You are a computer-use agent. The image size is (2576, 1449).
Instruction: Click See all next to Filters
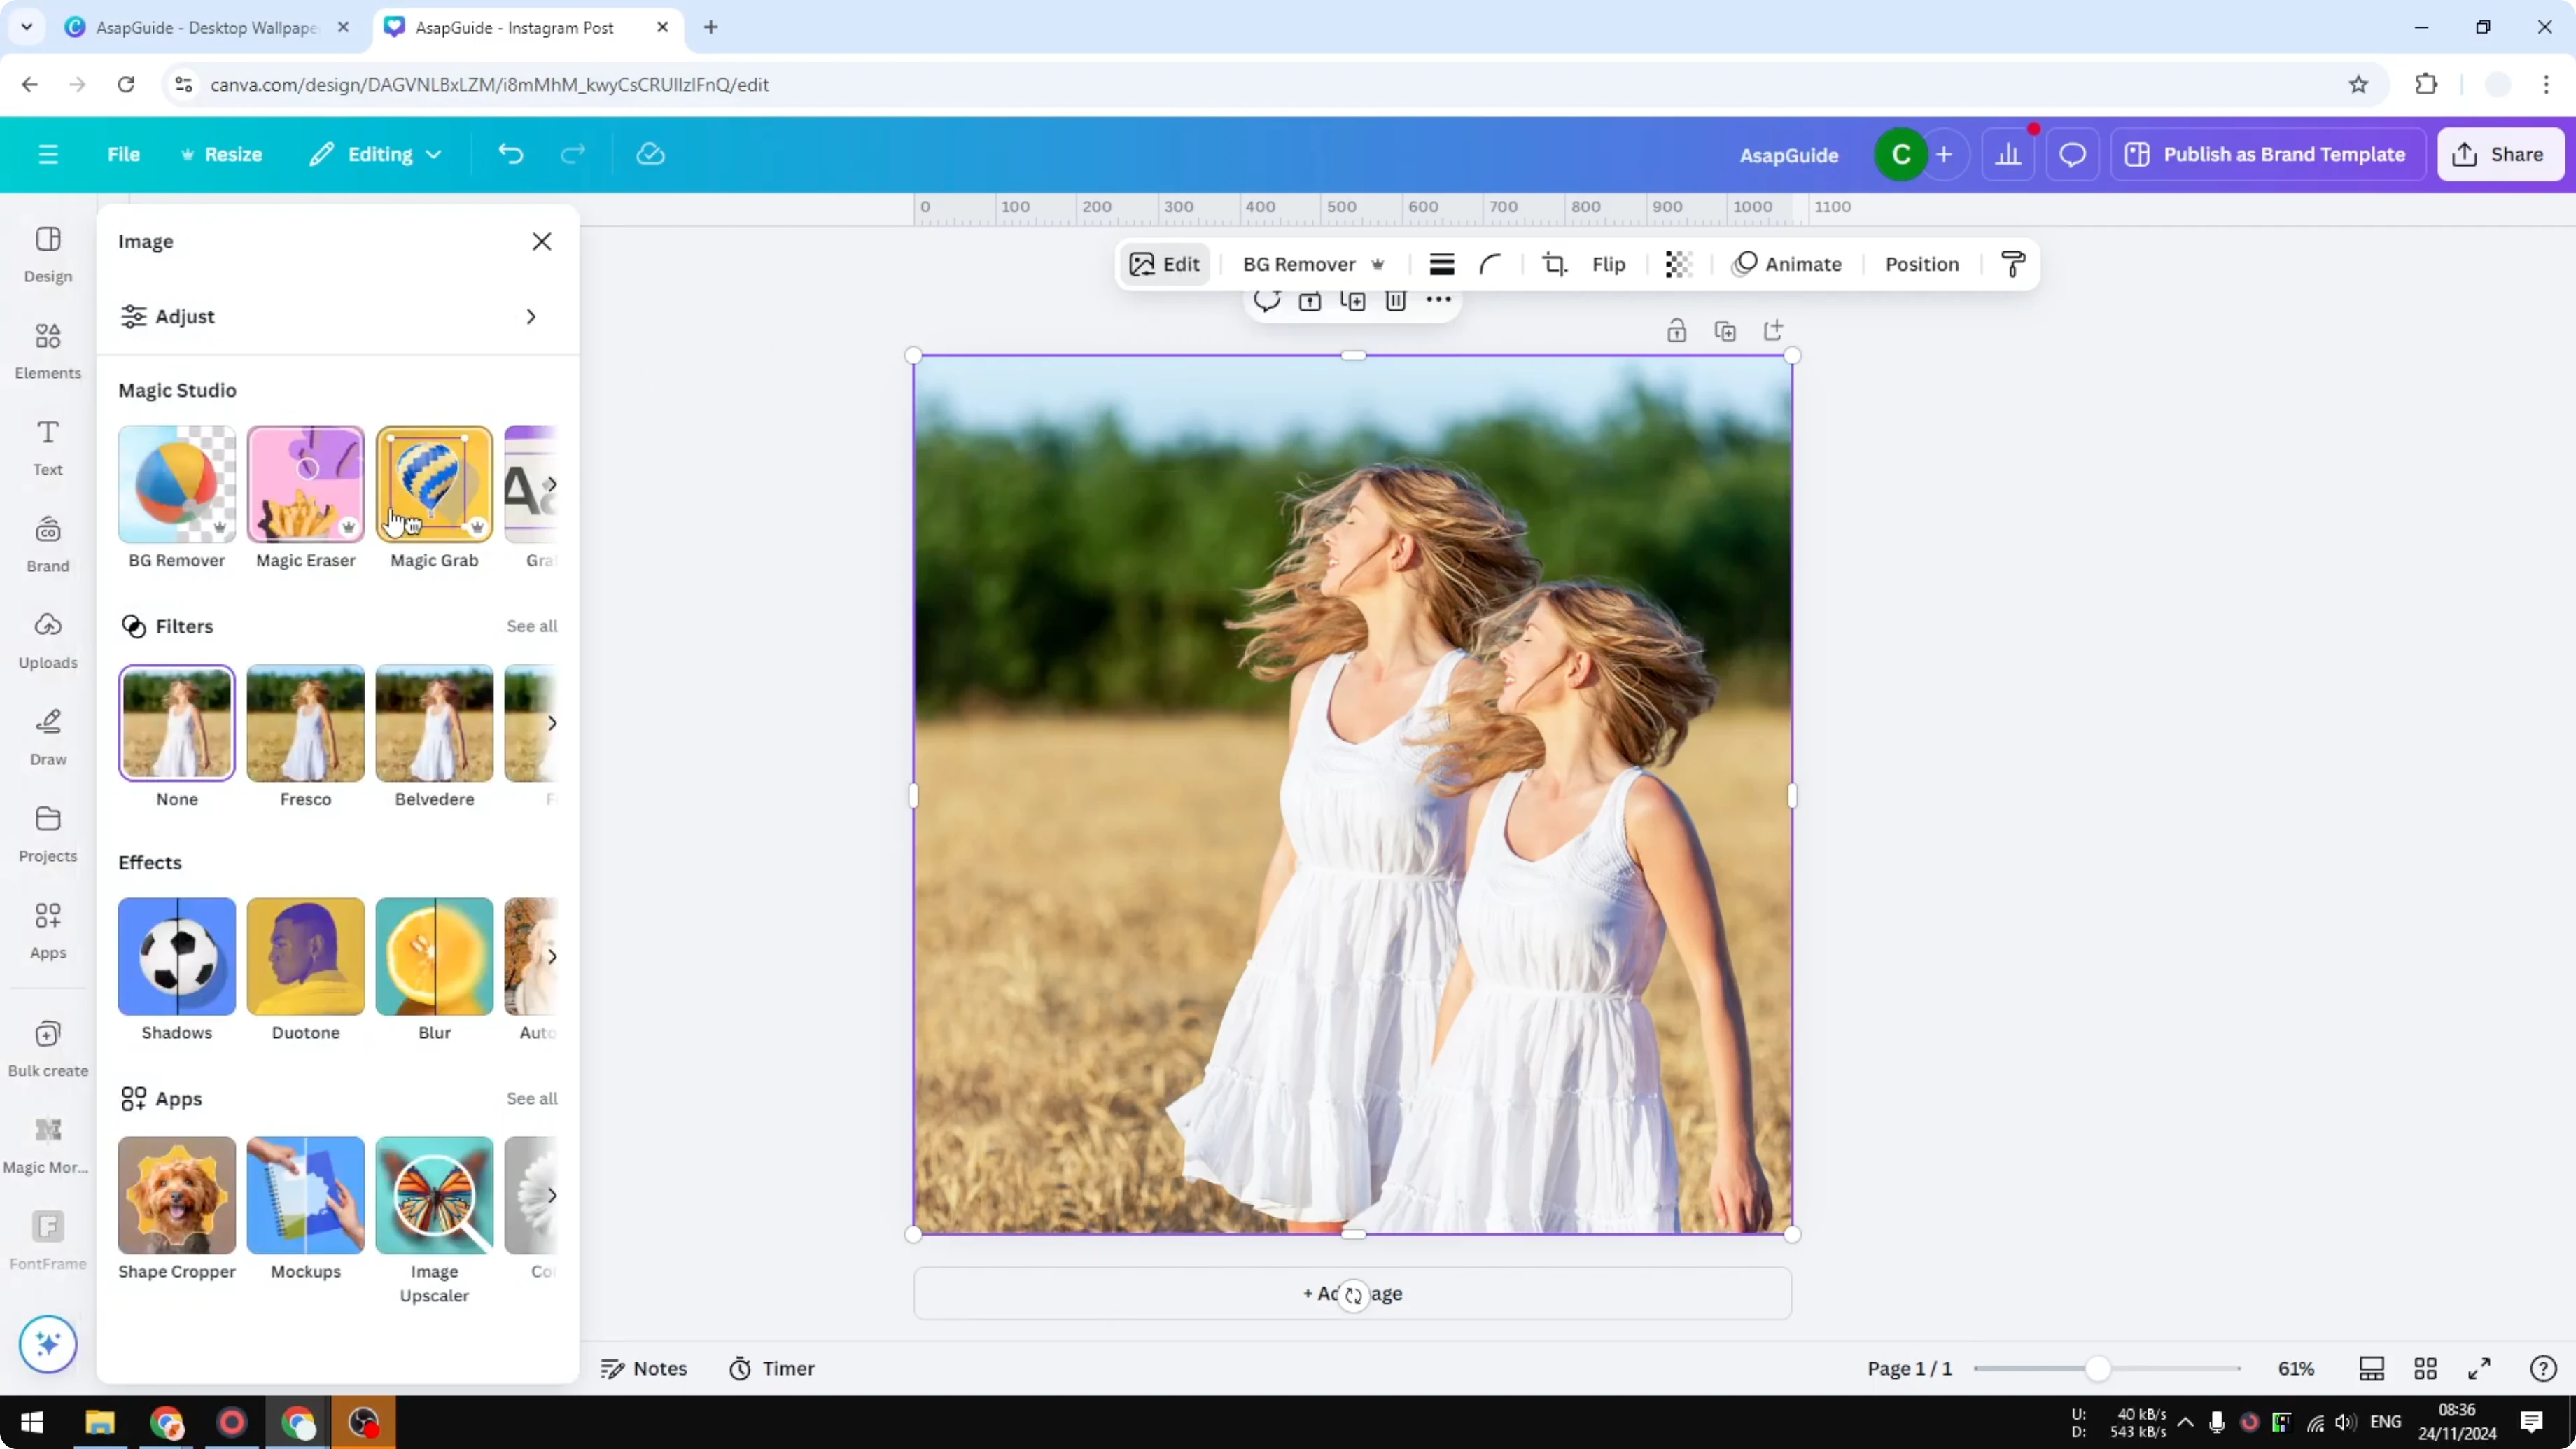point(531,626)
